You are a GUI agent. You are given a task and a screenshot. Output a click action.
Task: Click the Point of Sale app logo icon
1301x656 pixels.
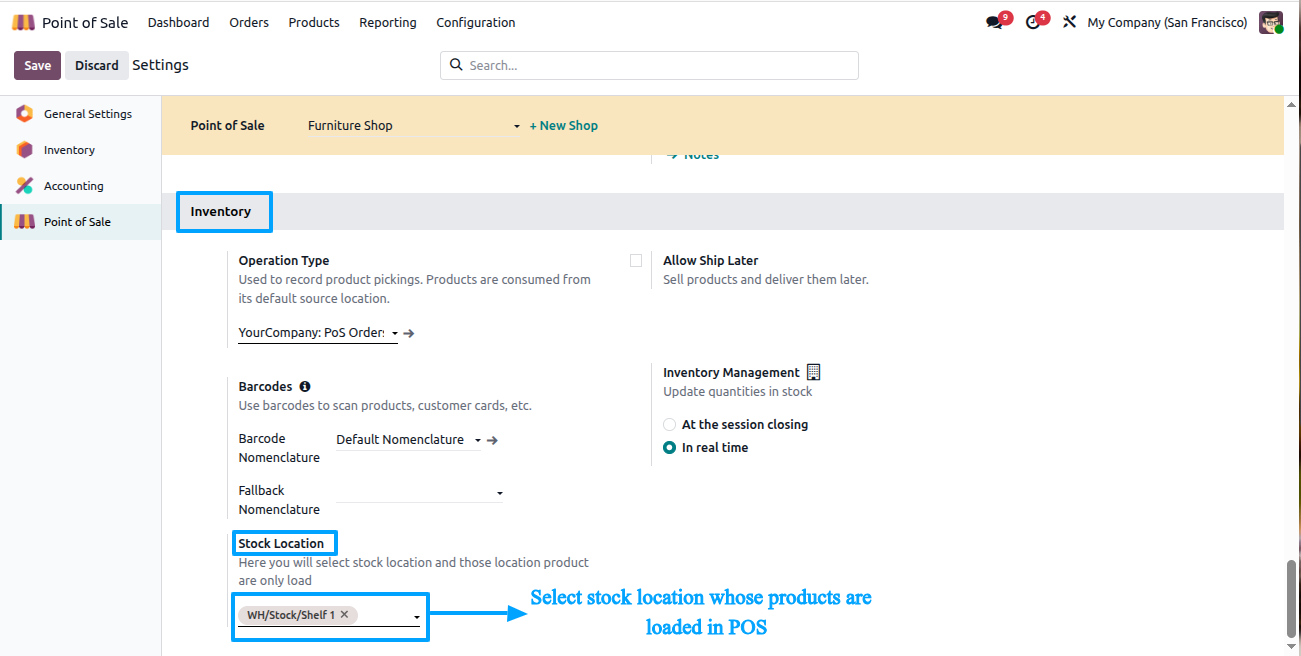click(x=24, y=22)
